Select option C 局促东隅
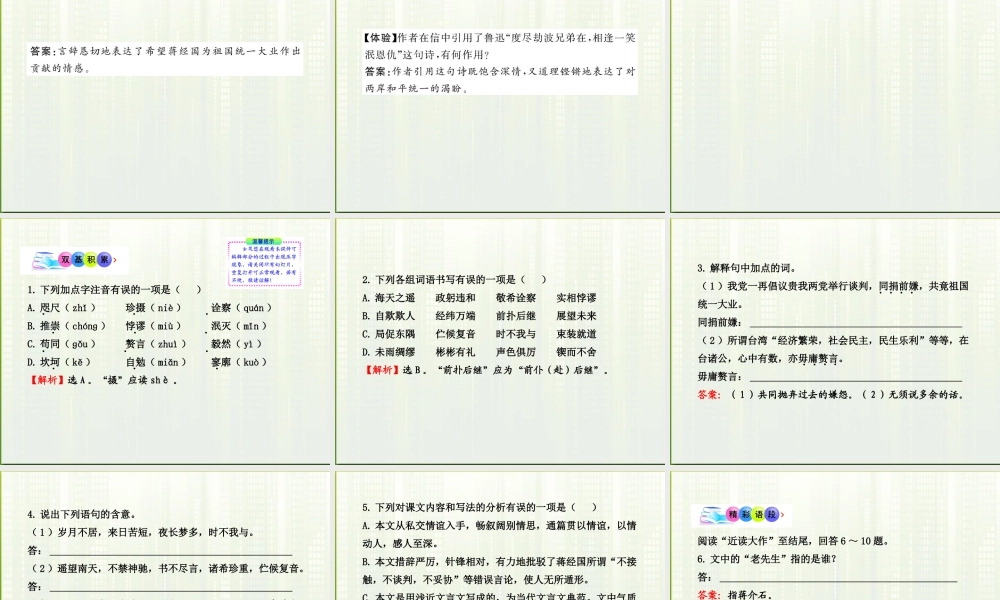This screenshot has height=600, width=1000. (388, 333)
